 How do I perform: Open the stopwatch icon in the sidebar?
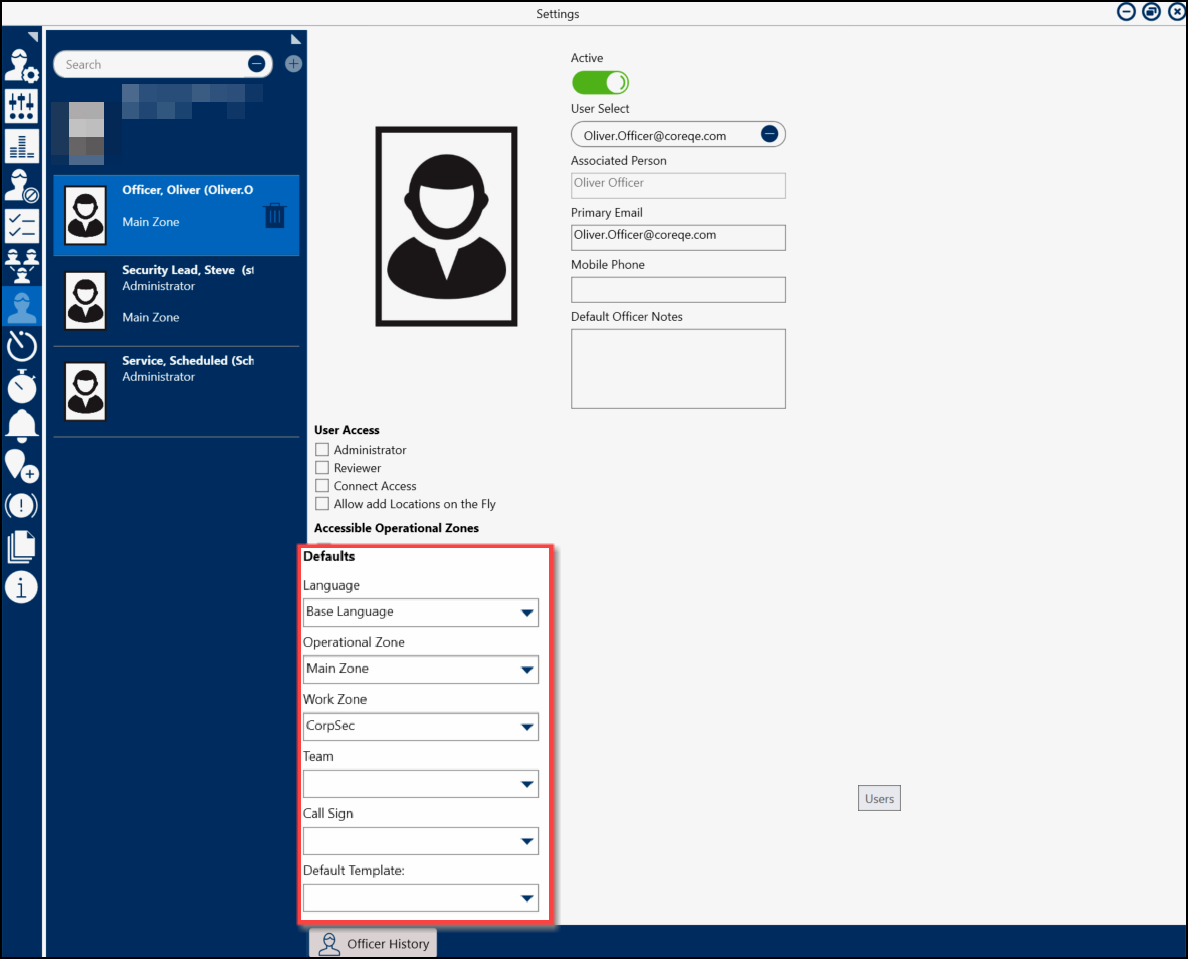21,386
